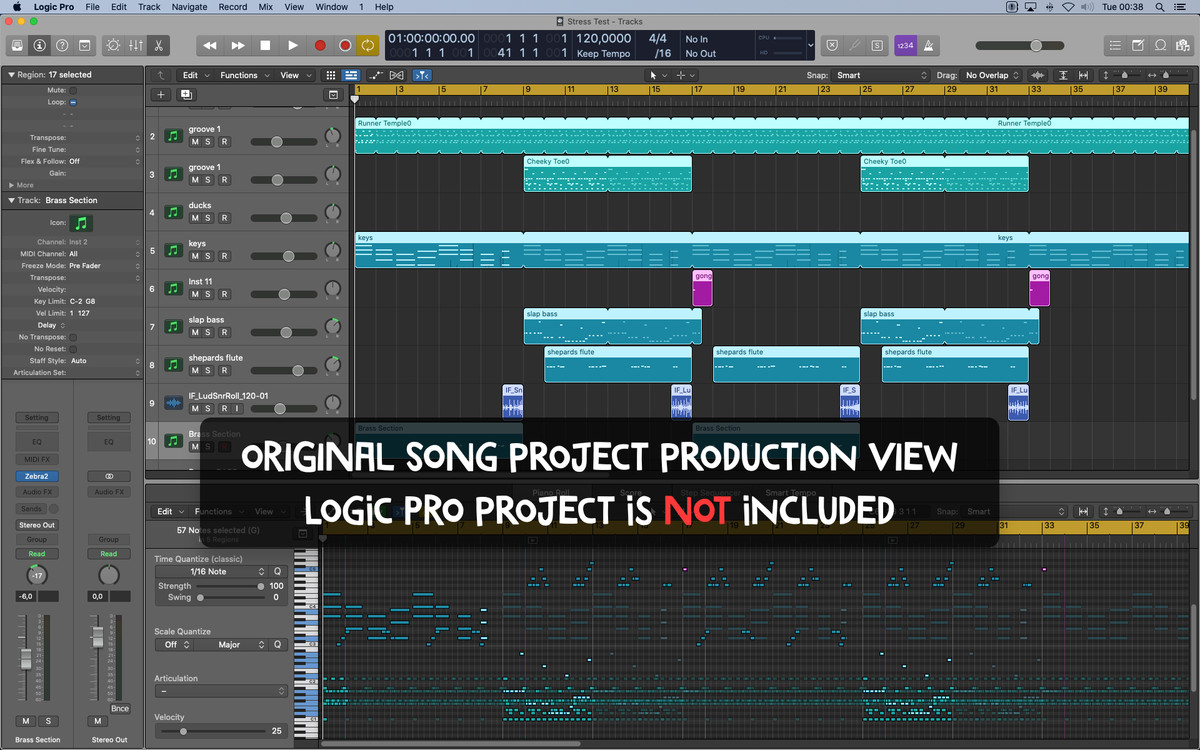Toggle the Catch Playhead button

(x=422, y=75)
